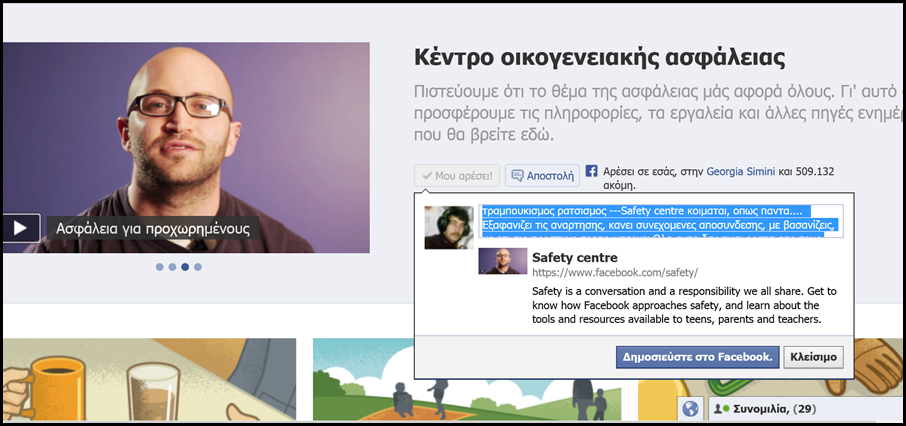The image size is (906, 426).
Task: Click the Κλείσιμο button
Action: coord(814,357)
